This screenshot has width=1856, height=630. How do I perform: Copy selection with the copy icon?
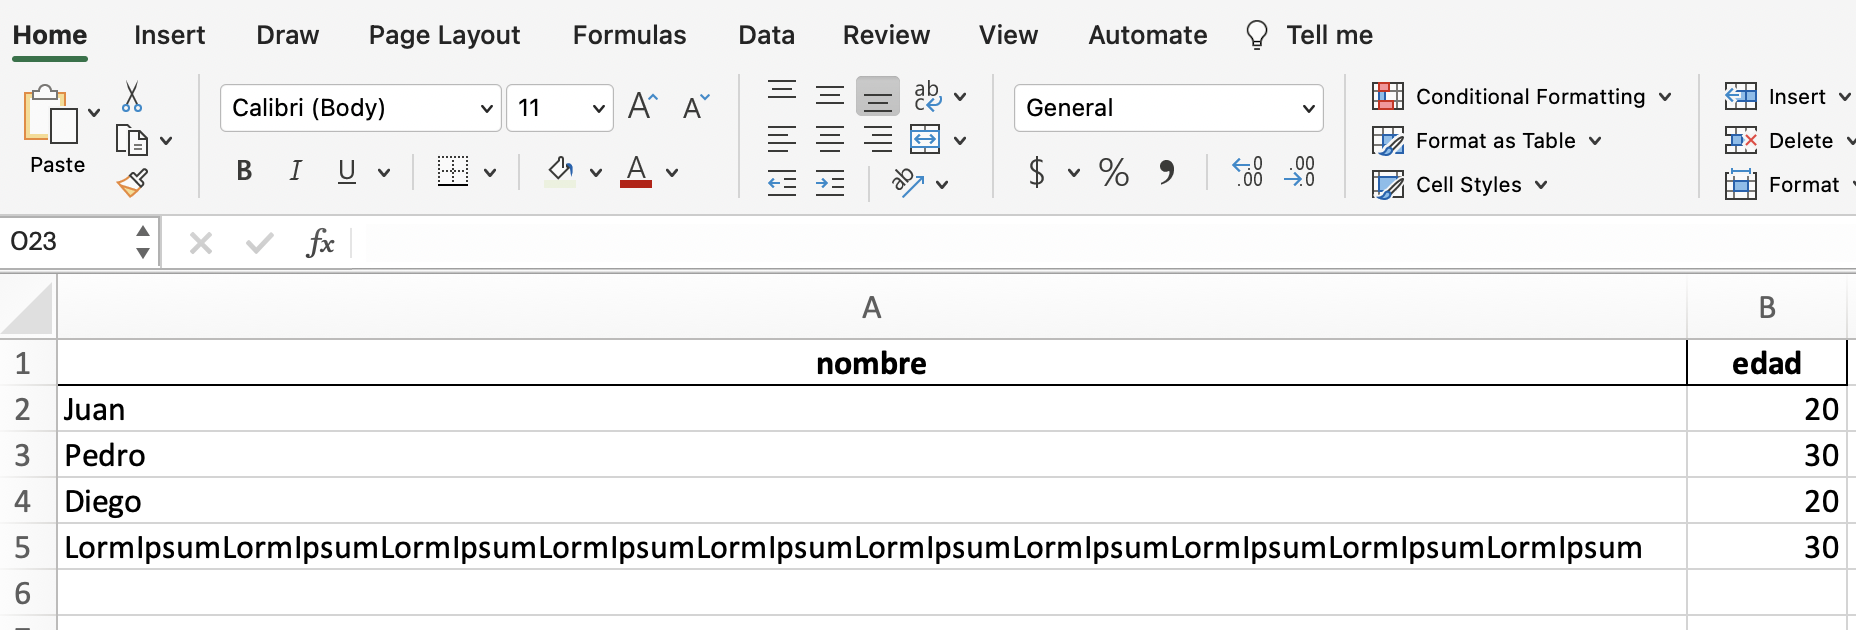132,140
